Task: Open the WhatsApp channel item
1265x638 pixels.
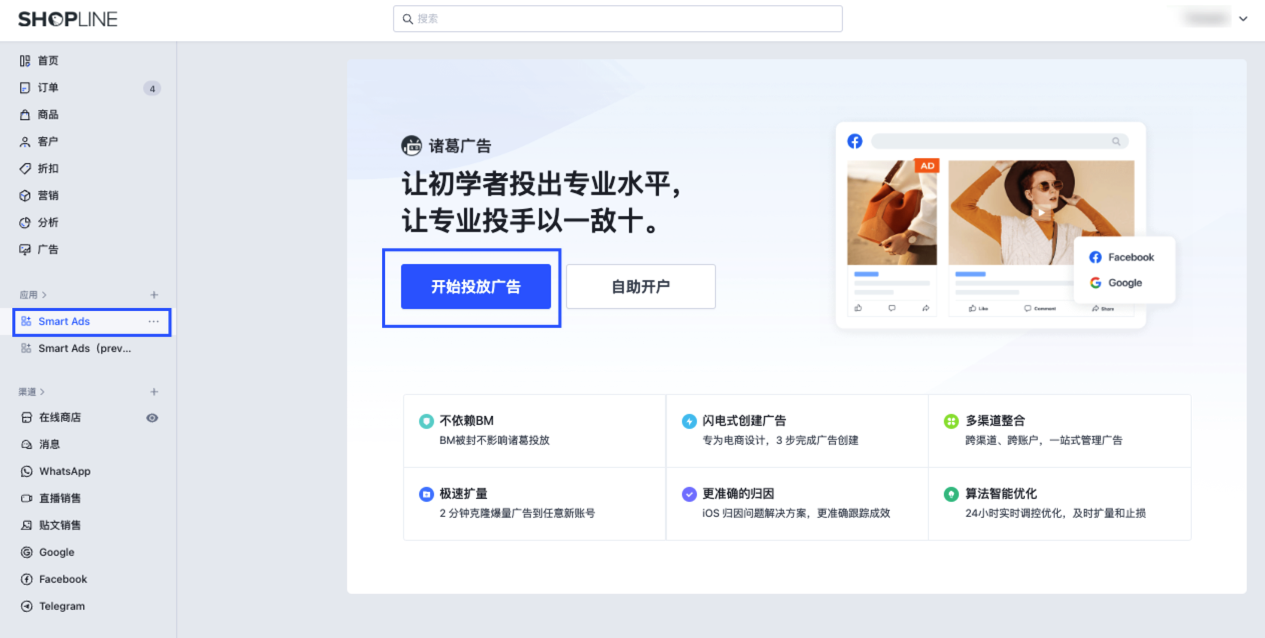Action: (x=88, y=472)
